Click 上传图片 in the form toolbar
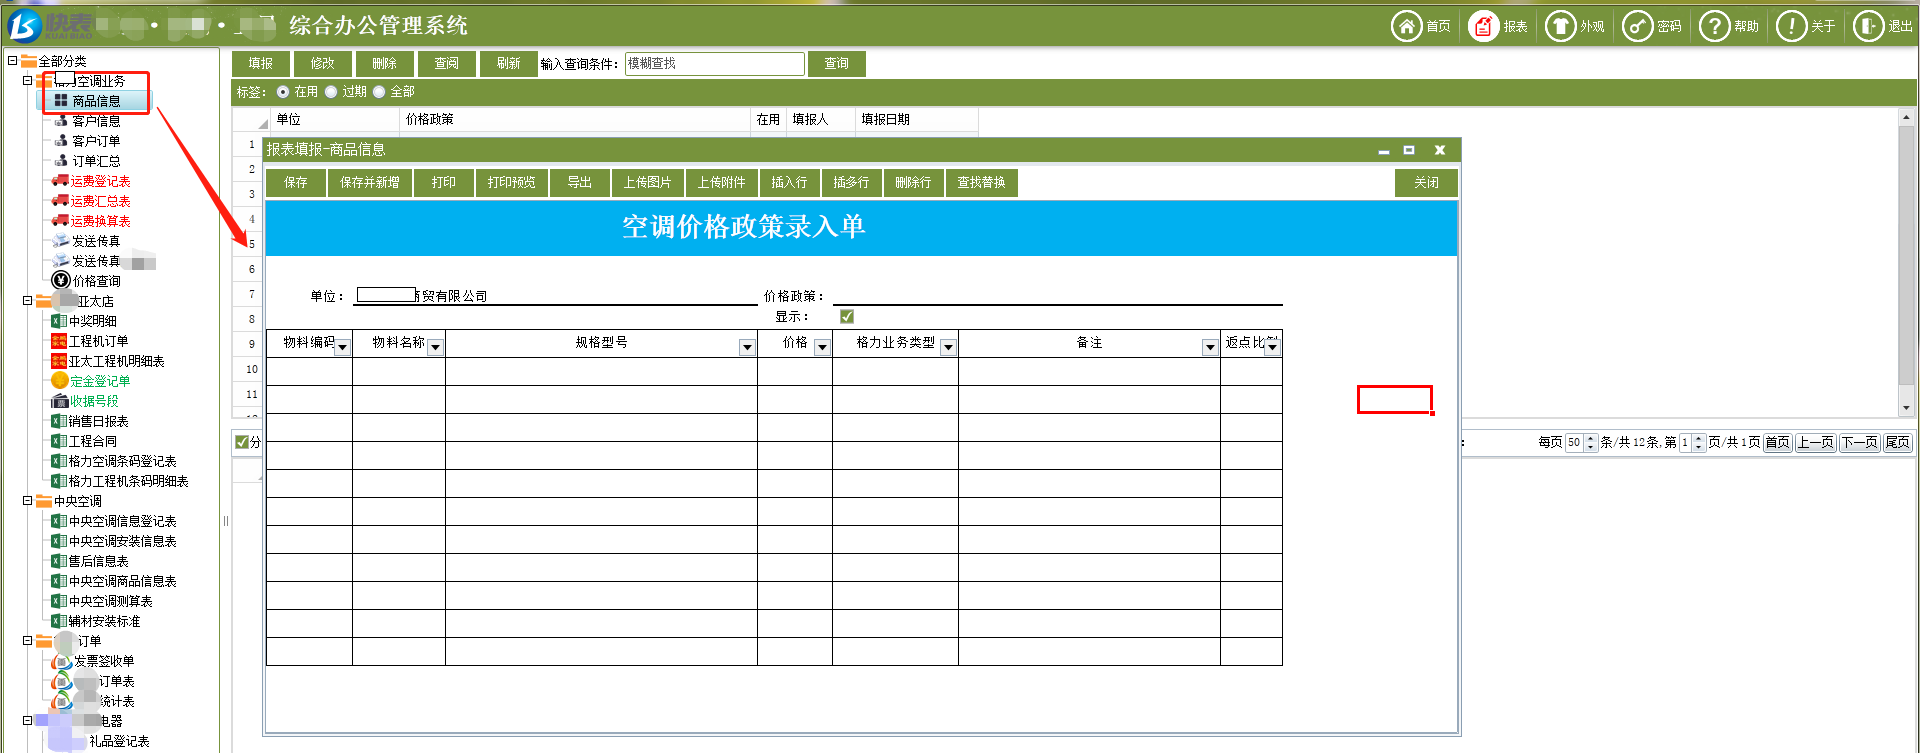Screen dimensions: 1920x753 pyautogui.click(x=647, y=183)
